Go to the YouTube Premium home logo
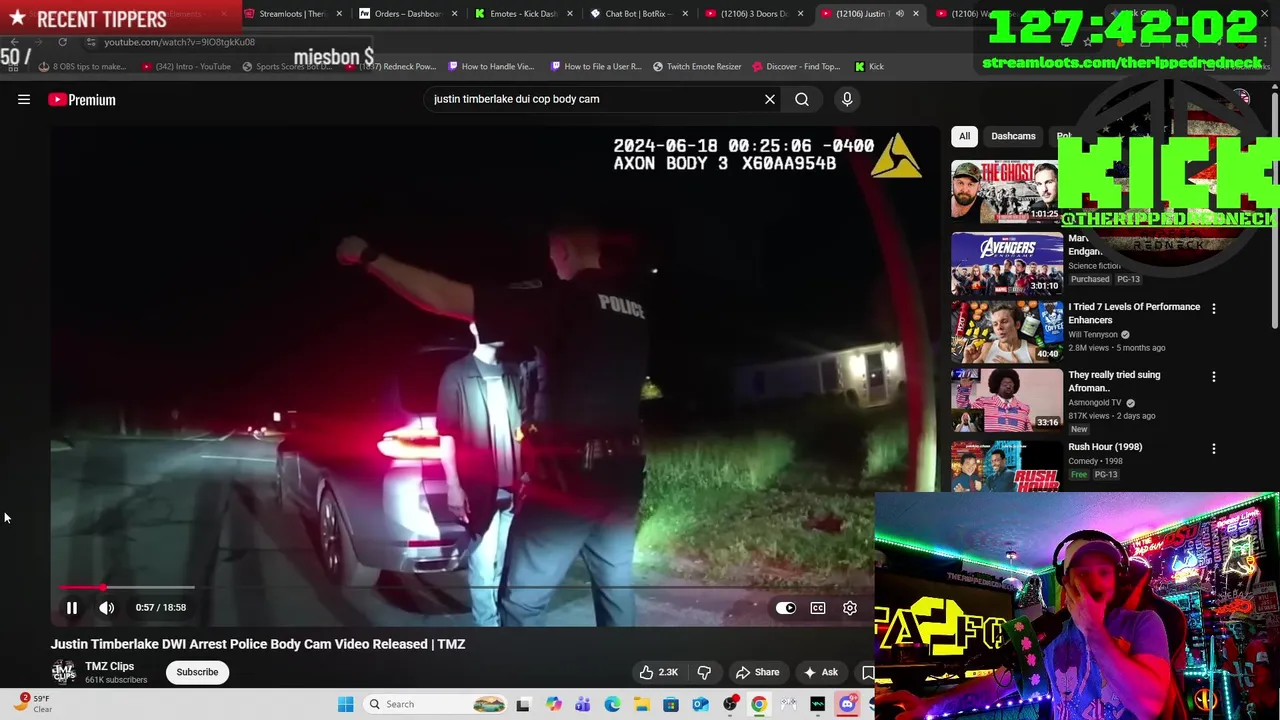 82,99
